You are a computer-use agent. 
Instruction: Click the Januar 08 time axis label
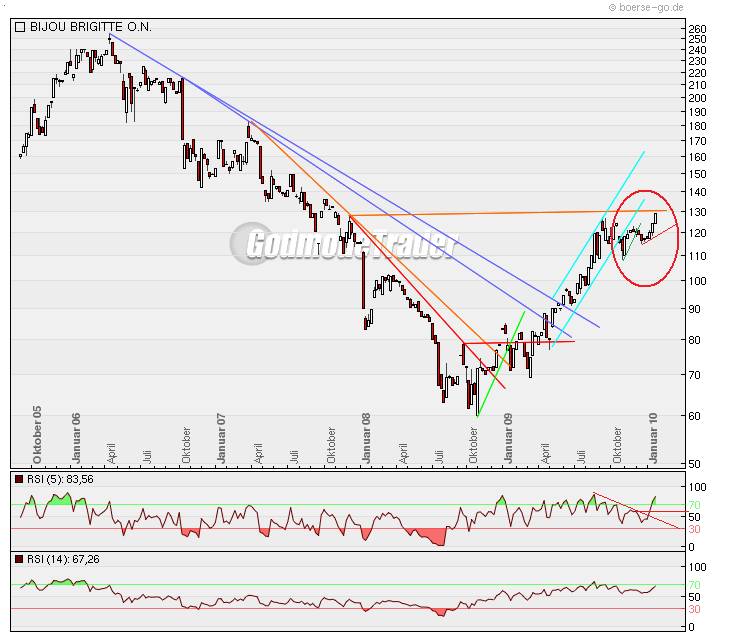tap(366, 438)
